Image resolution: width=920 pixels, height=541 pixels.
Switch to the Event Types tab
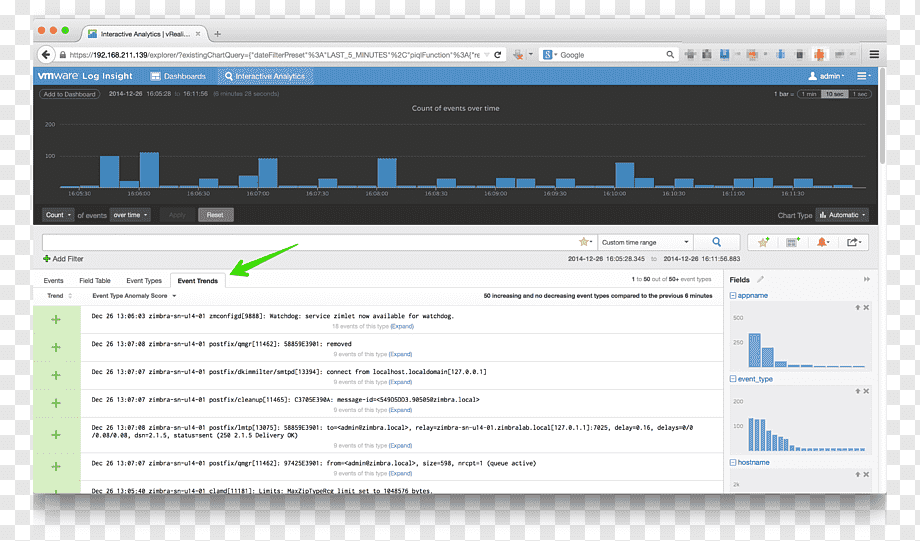click(x=144, y=281)
